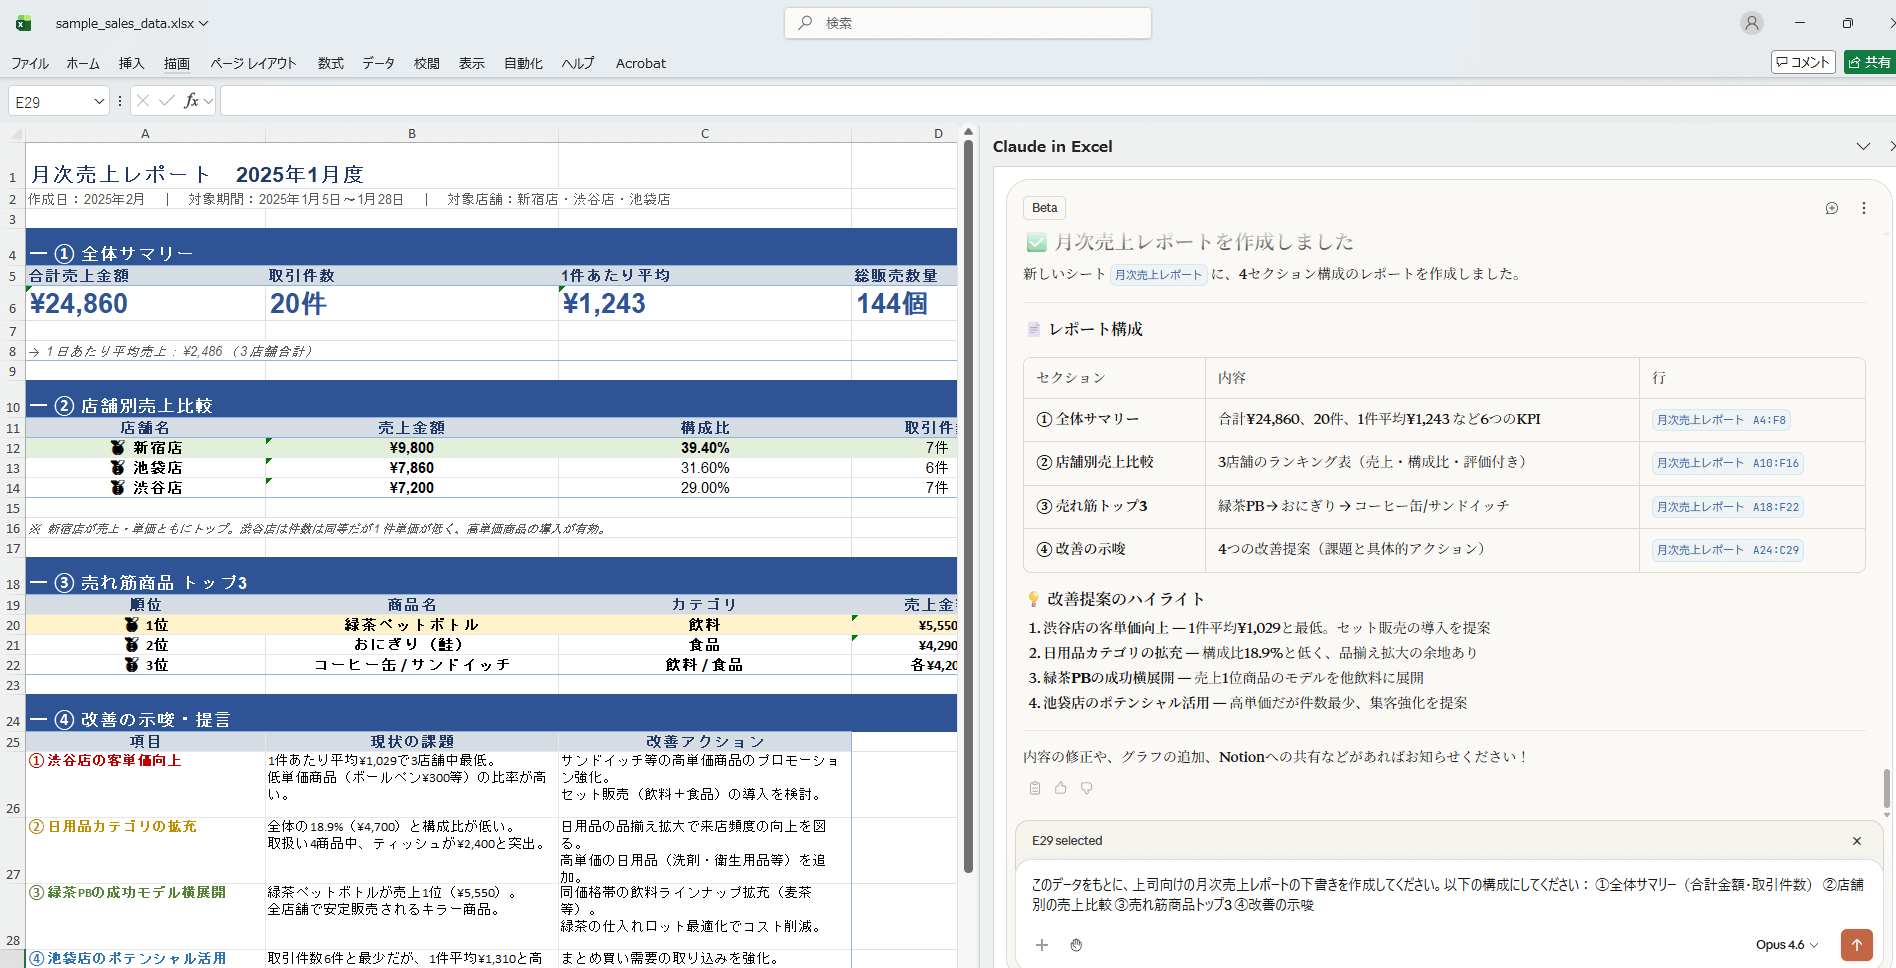
Task: Copy Claude's response with the clipboard icon
Action: click(1035, 788)
